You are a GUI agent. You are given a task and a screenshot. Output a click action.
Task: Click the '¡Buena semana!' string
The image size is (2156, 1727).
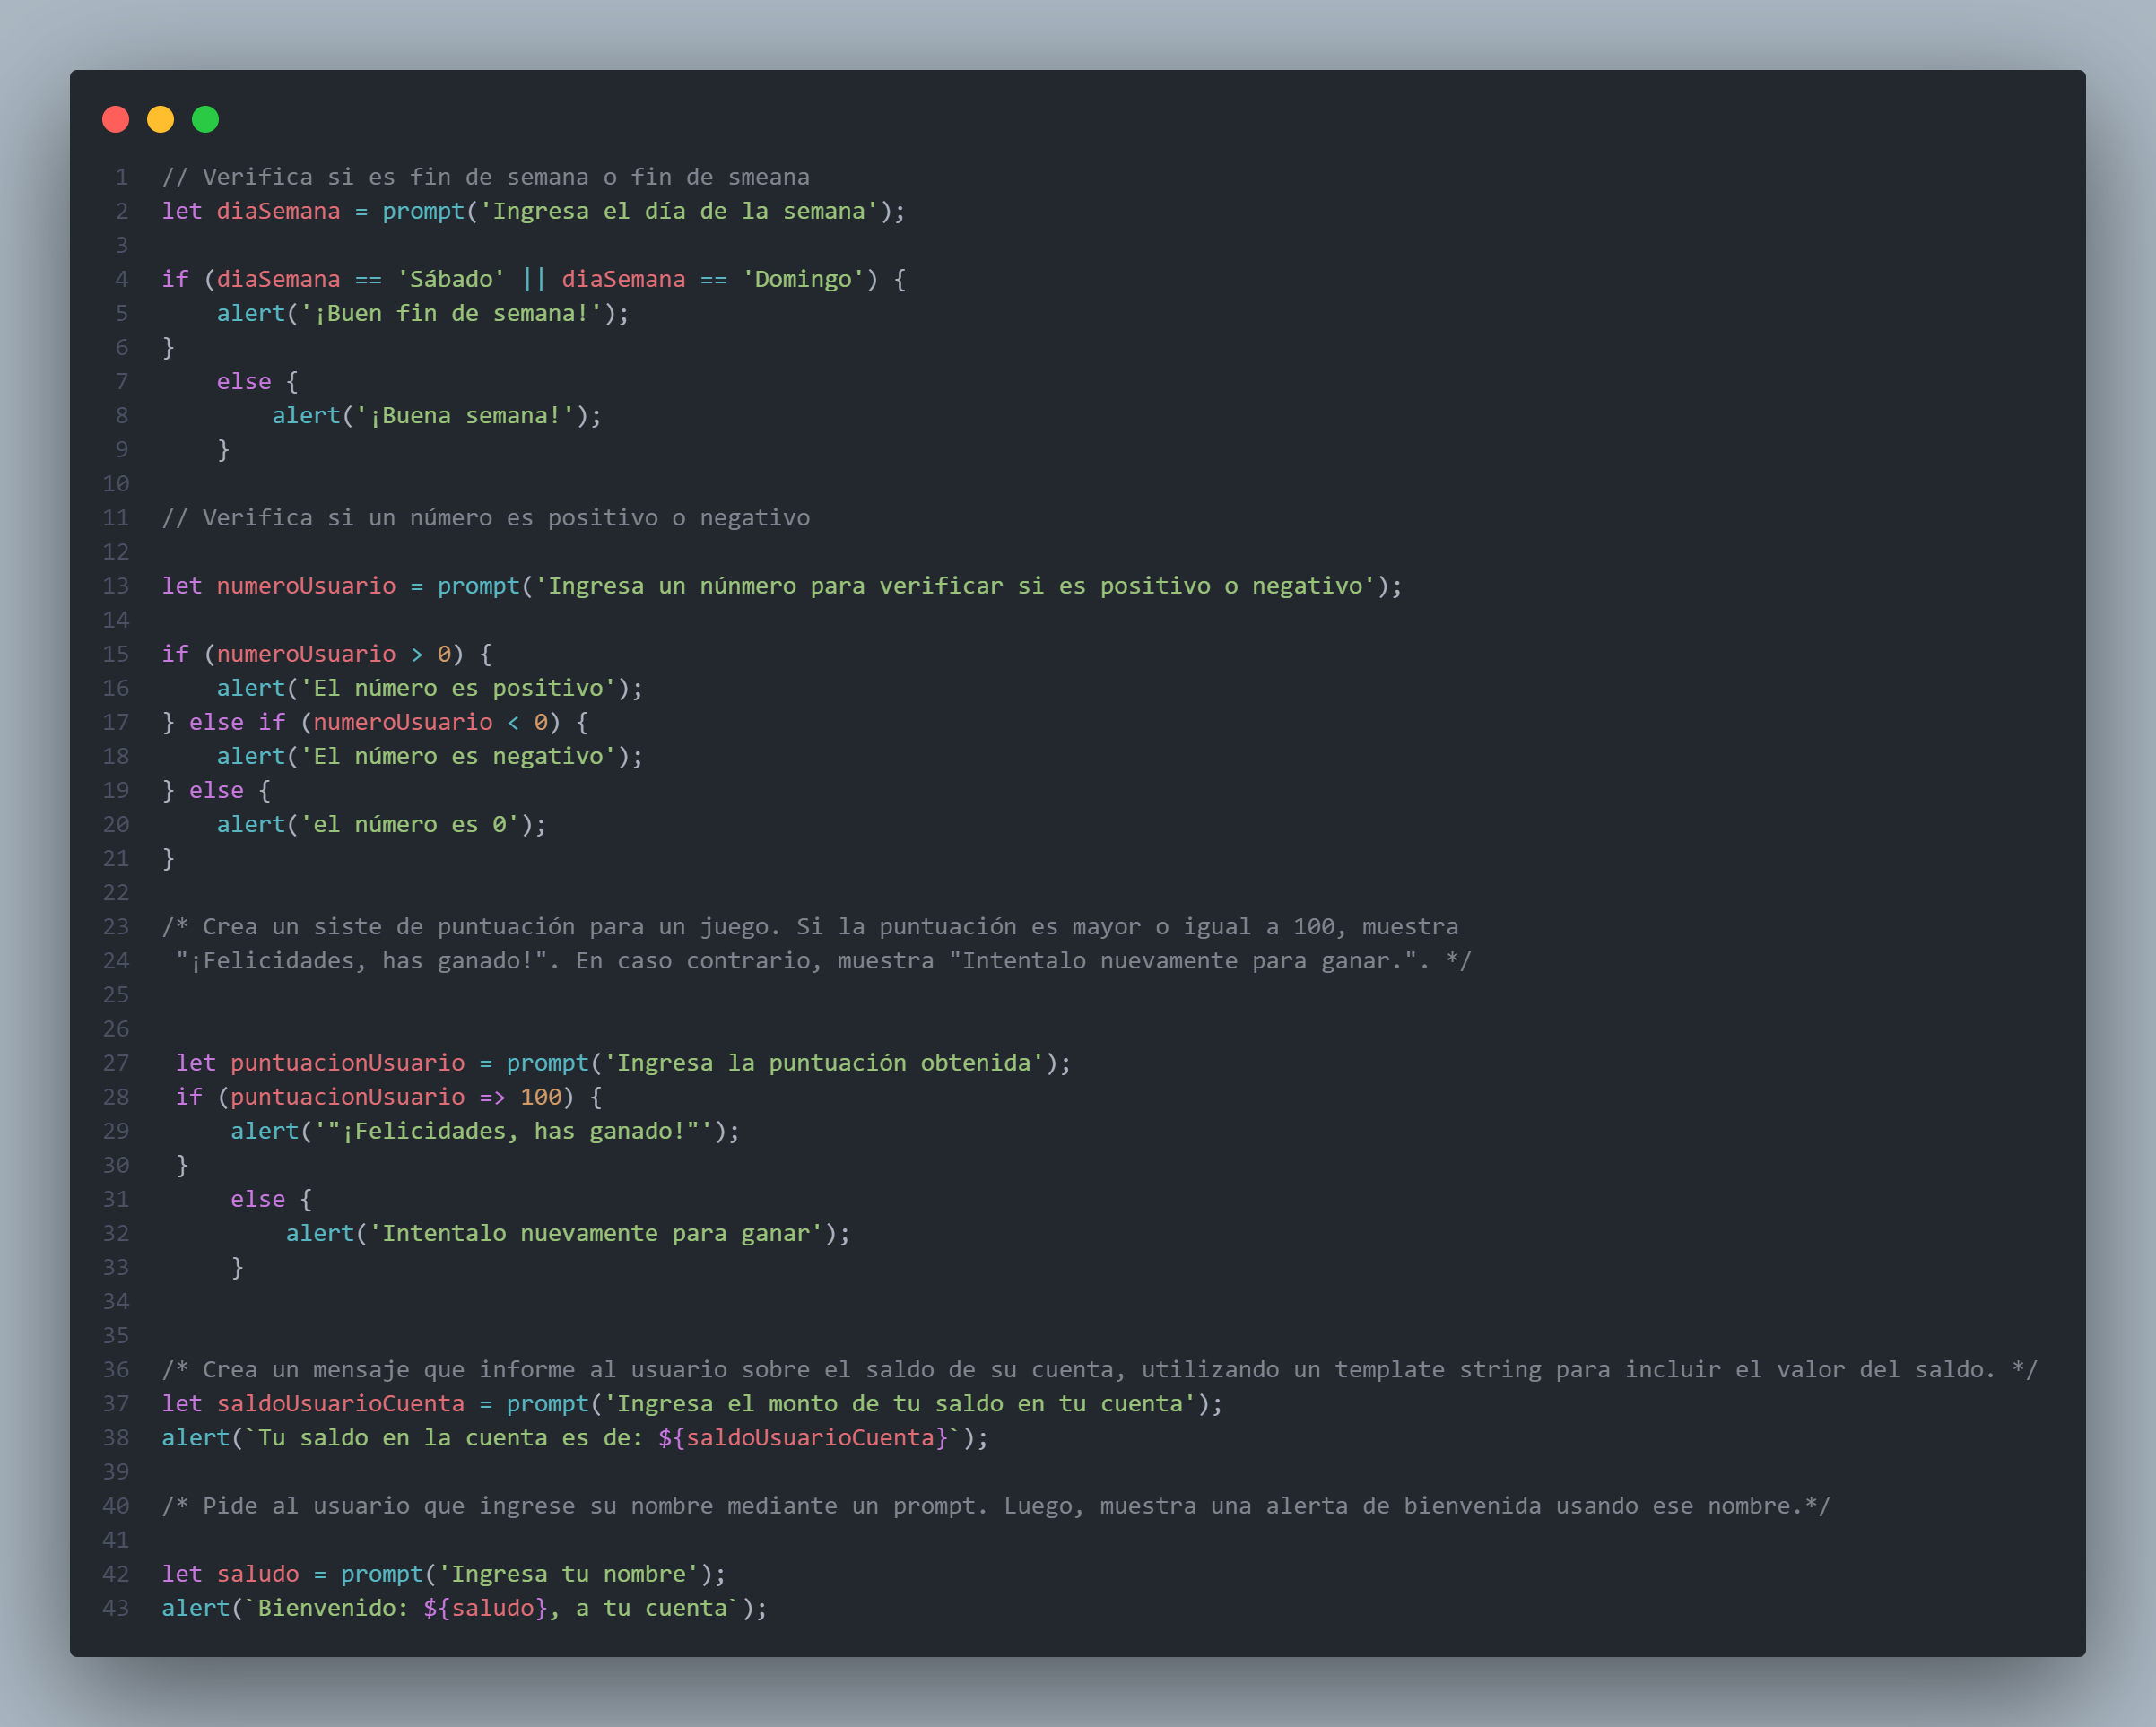(465, 415)
